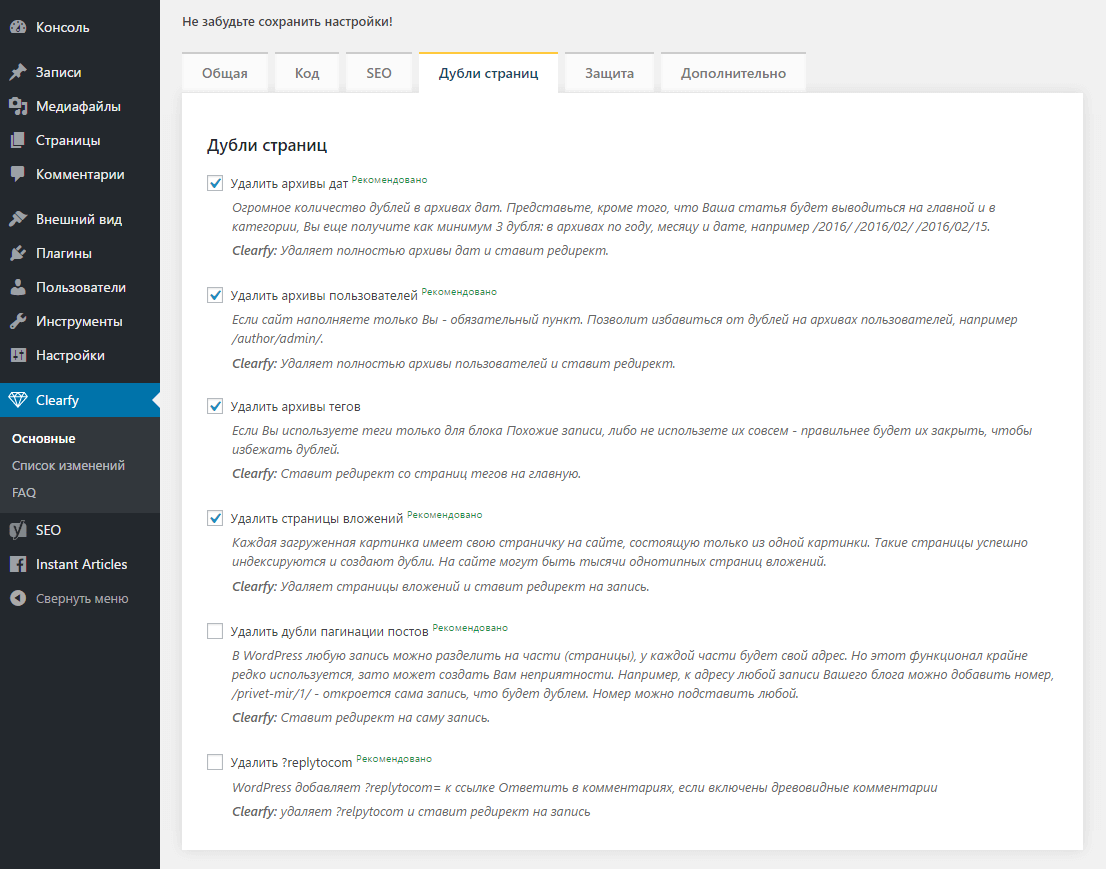Click the Комментарии speech bubble icon
The image size is (1106, 869).
(18, 174)
